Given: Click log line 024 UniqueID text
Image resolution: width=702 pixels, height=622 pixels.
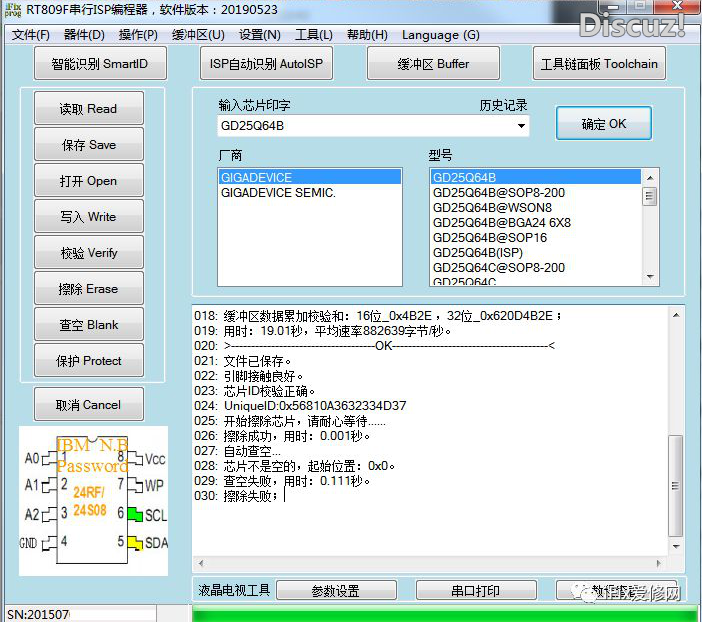Looking at the screenshot, I should tap(300, 406).
